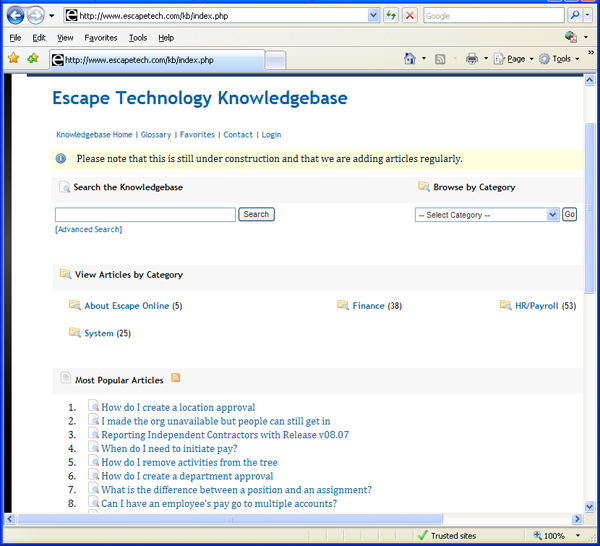Click vertical scrollbar down arrow
Screen dimensions: 600x546
[x=589, y=507]
